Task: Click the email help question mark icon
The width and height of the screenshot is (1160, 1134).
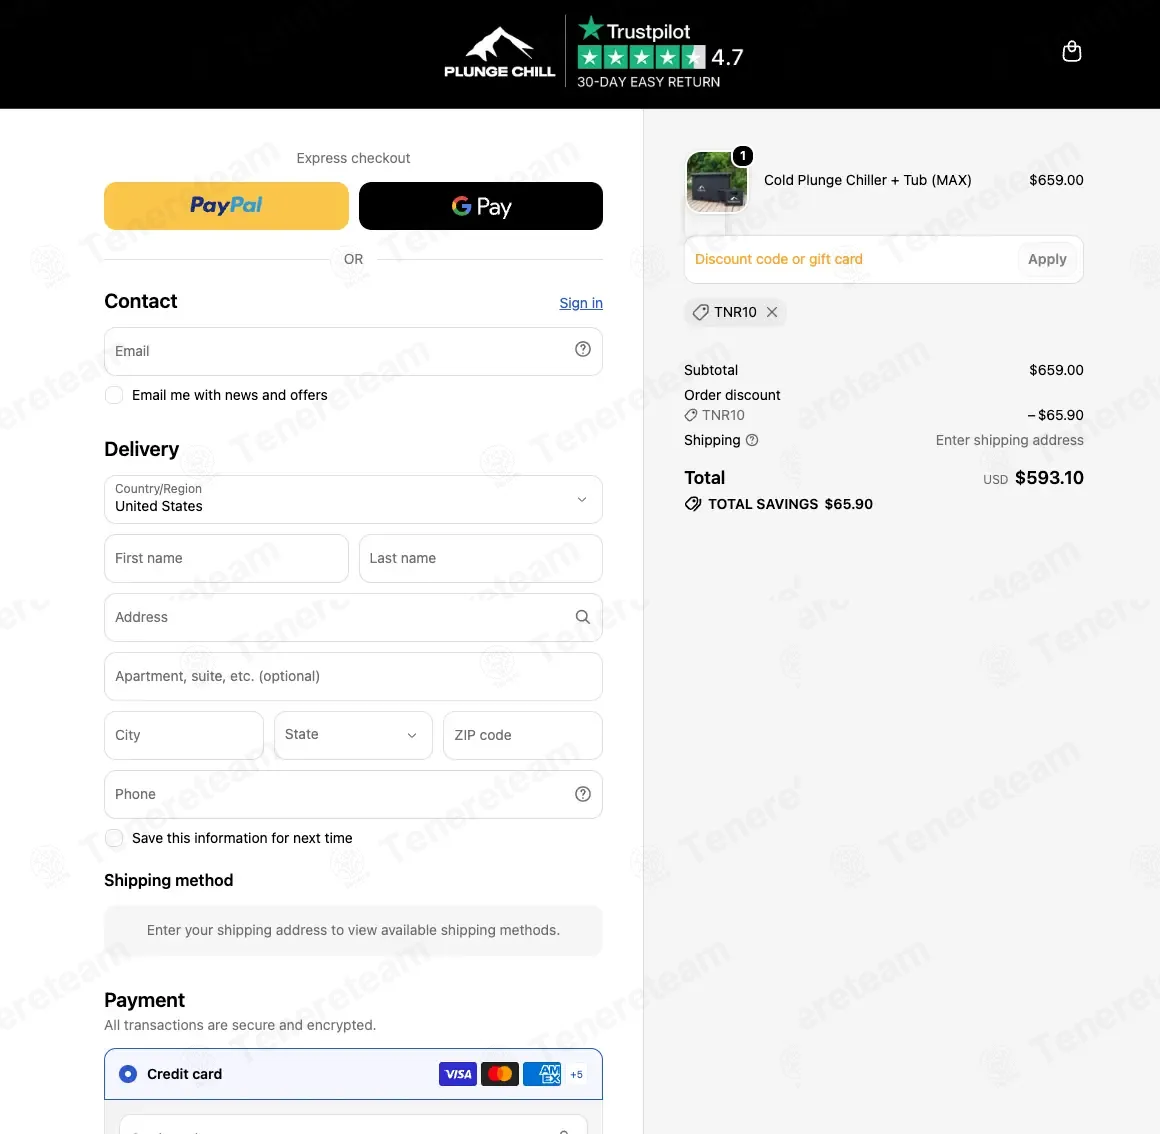Action: pos(583,349)
